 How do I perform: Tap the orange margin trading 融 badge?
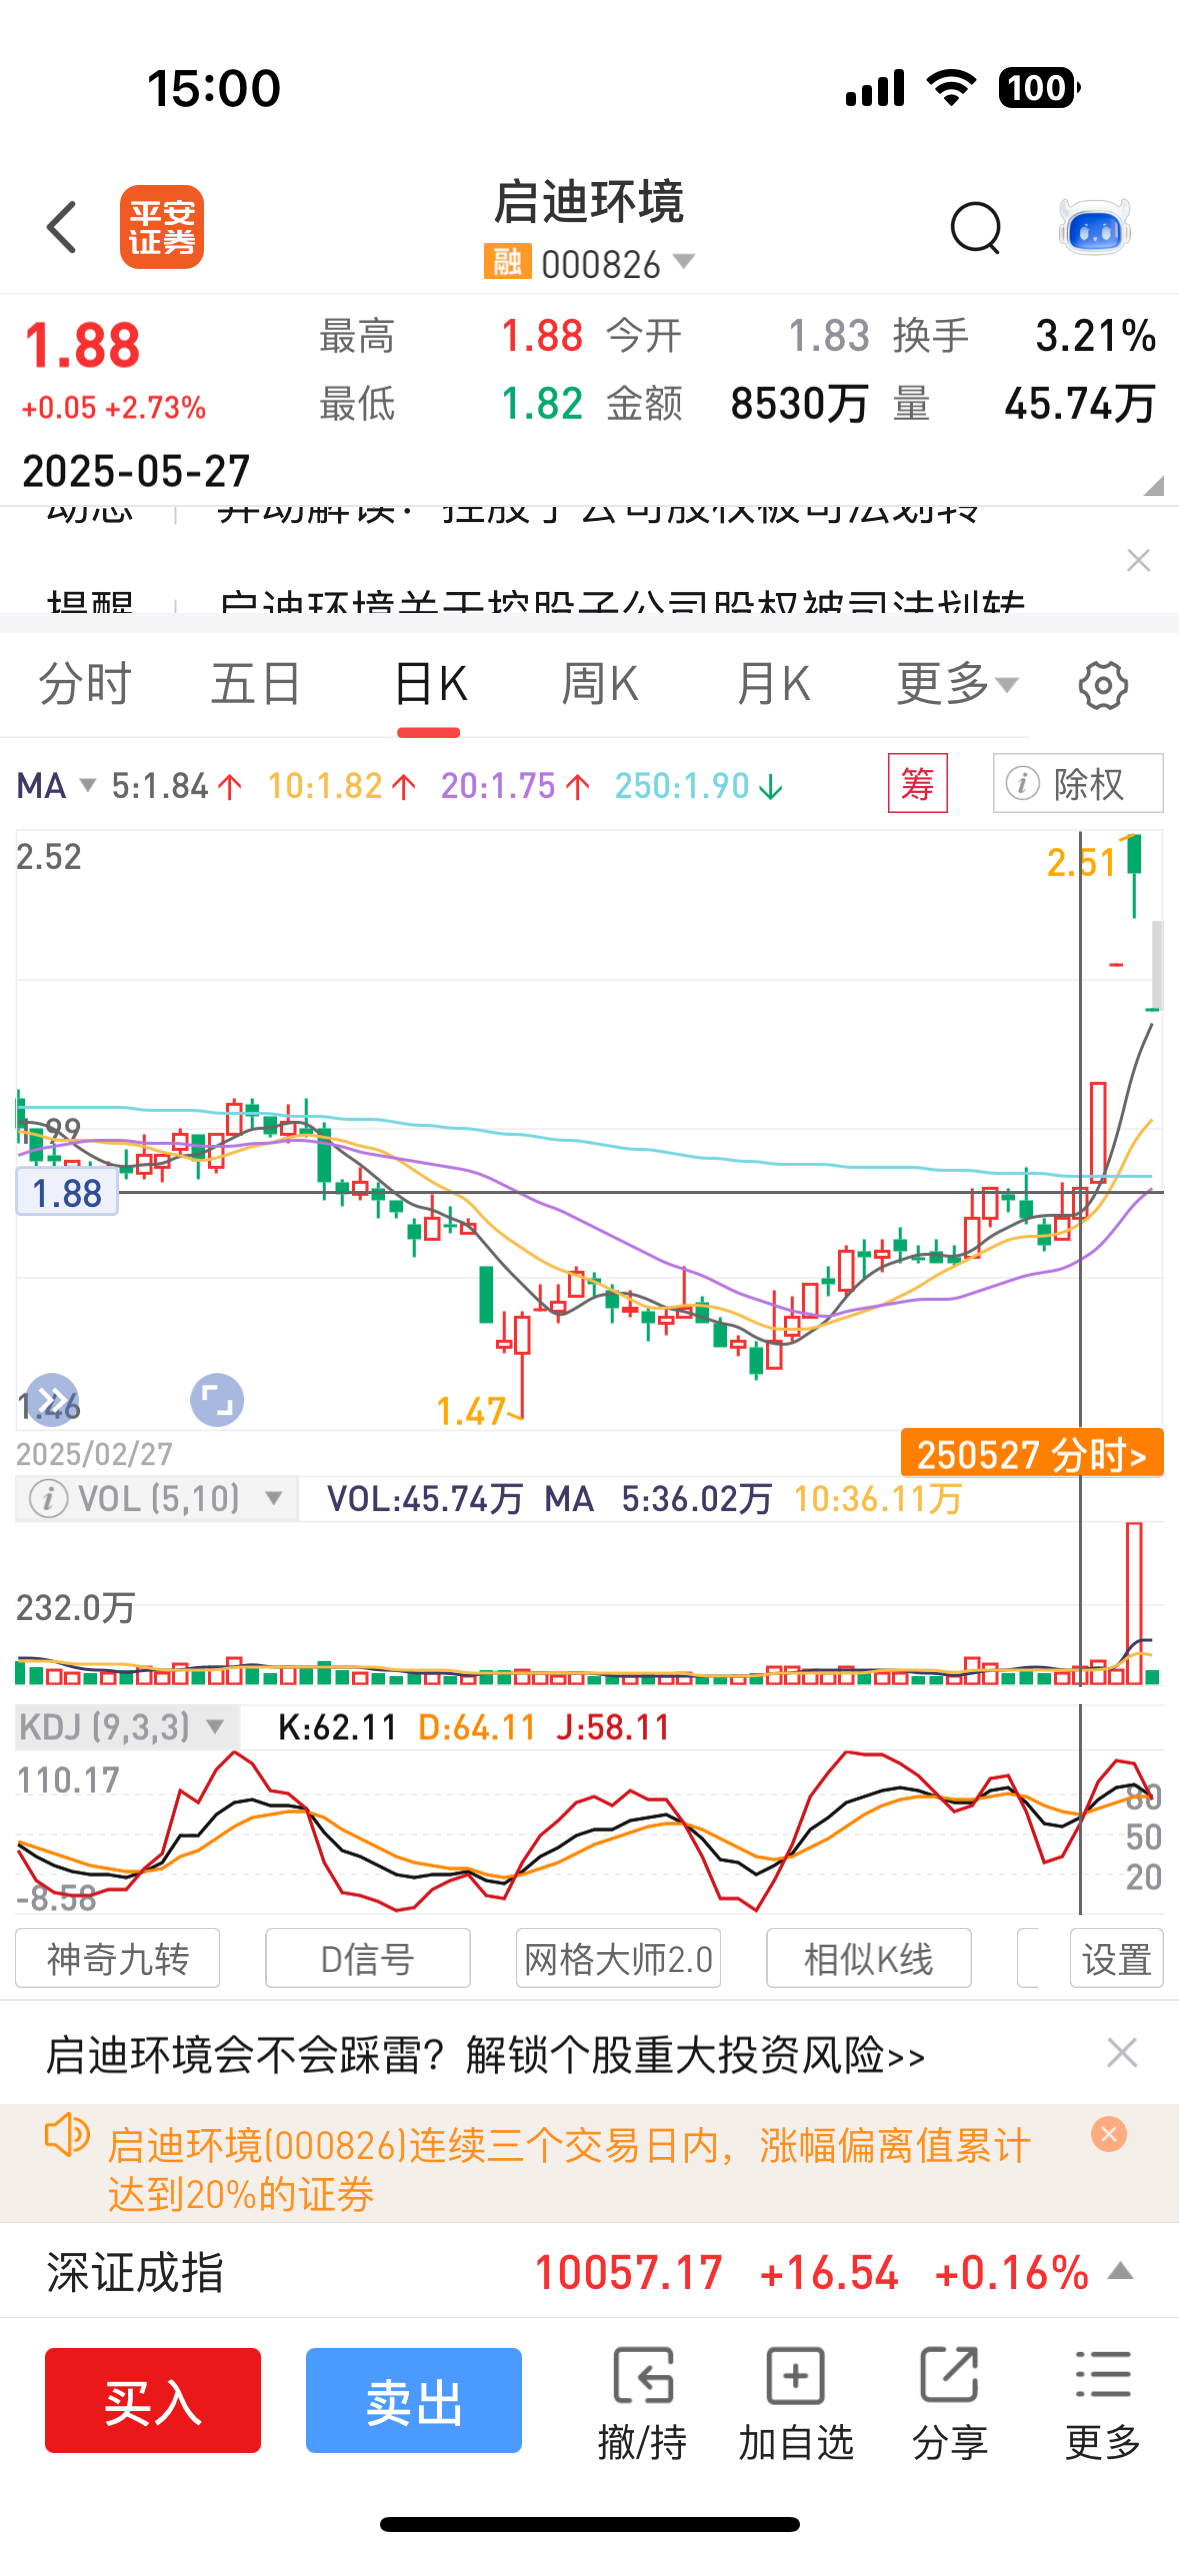tap(508, 262)
